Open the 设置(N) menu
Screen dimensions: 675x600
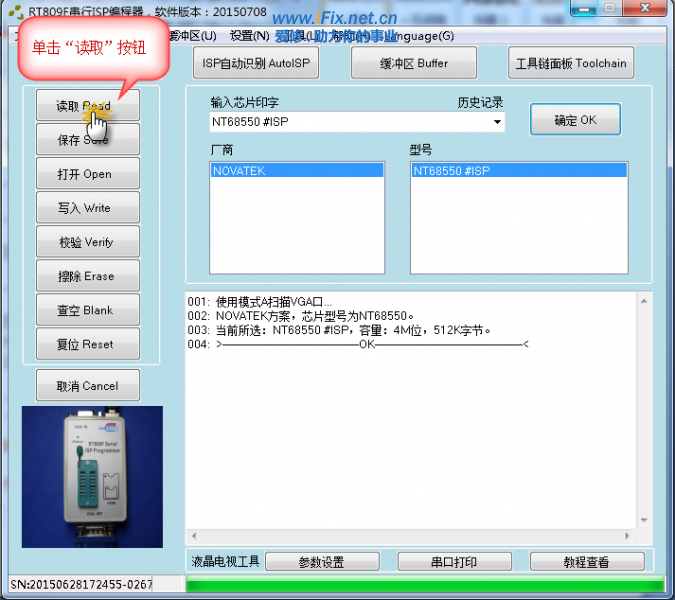click(x=249, y=36)
